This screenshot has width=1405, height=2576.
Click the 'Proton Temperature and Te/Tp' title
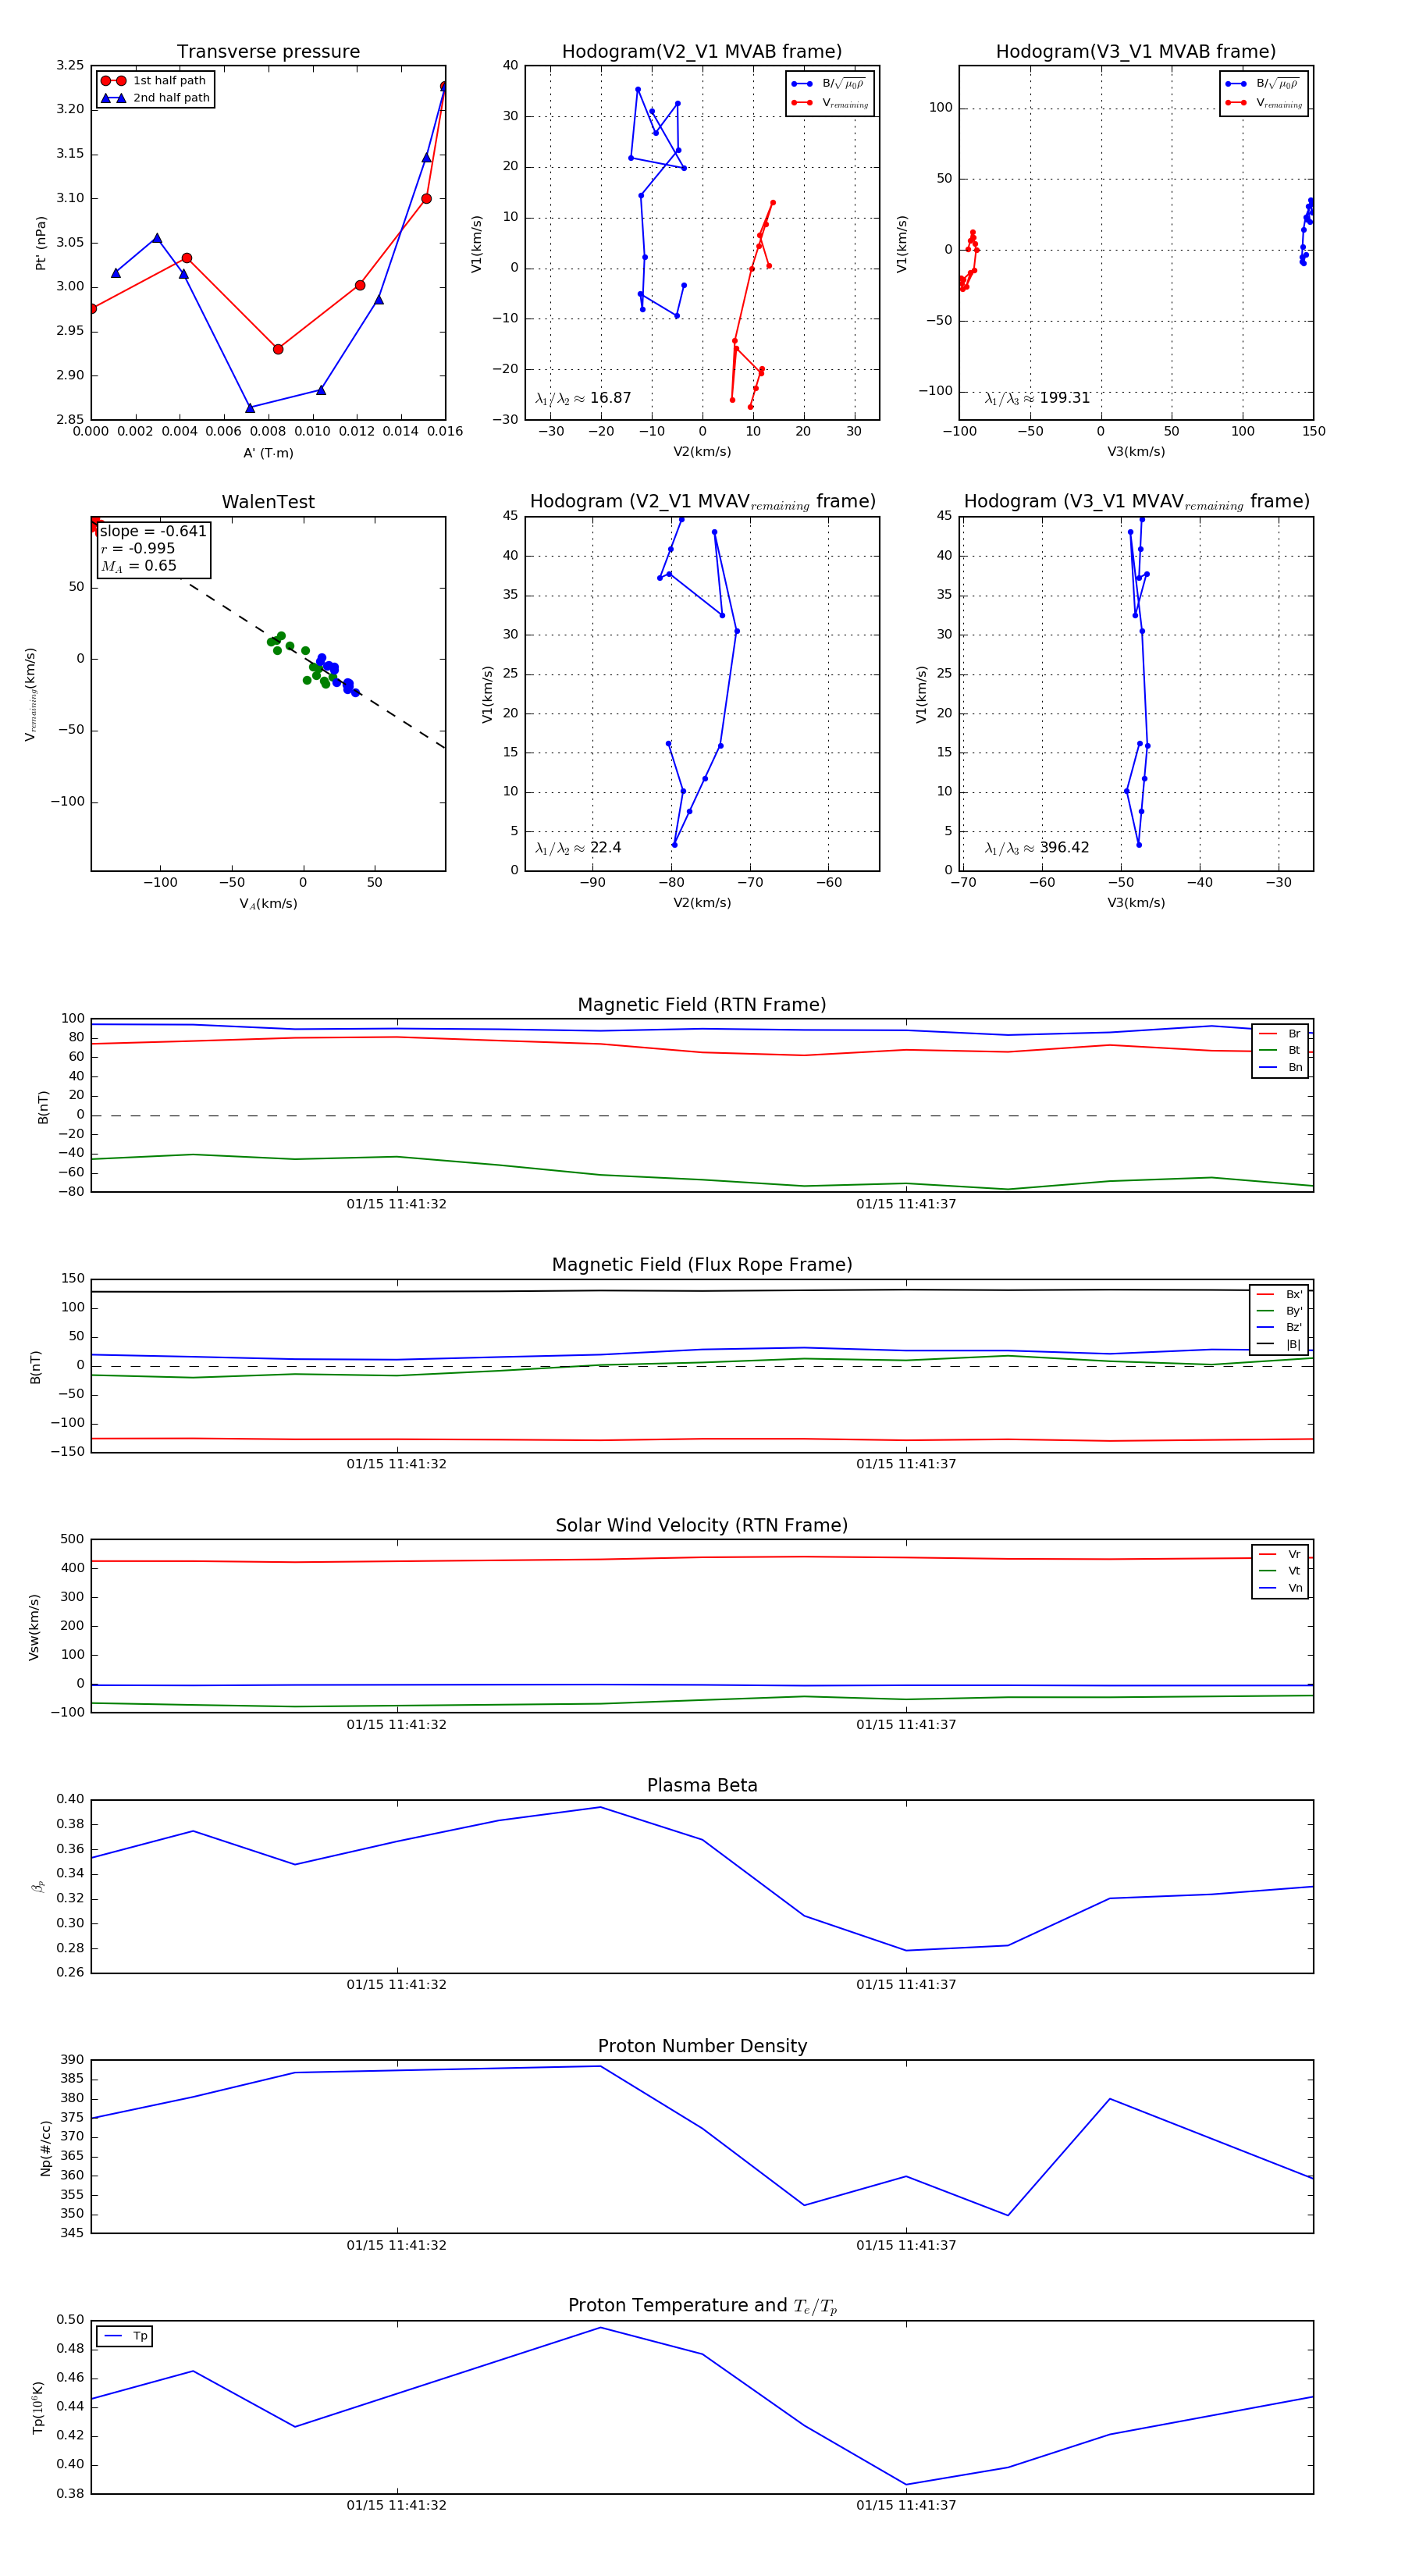(x=702, y=2306)
